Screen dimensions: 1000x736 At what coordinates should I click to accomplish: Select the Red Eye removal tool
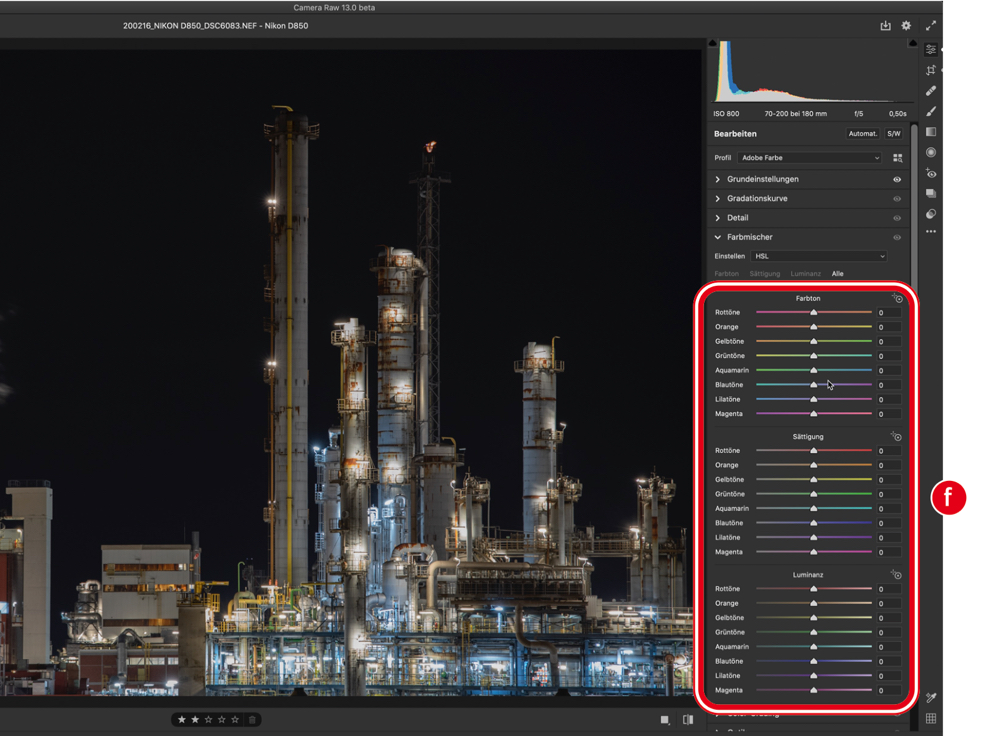931,173
